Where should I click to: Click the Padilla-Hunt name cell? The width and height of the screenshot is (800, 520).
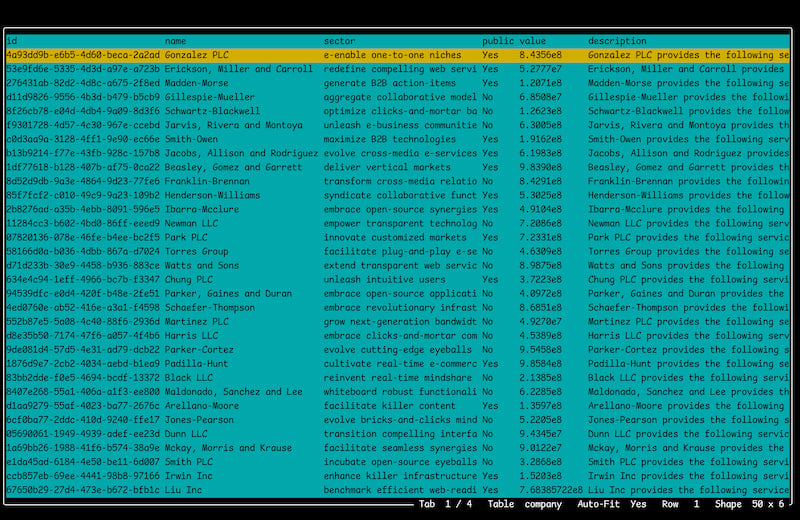[196, 363]
